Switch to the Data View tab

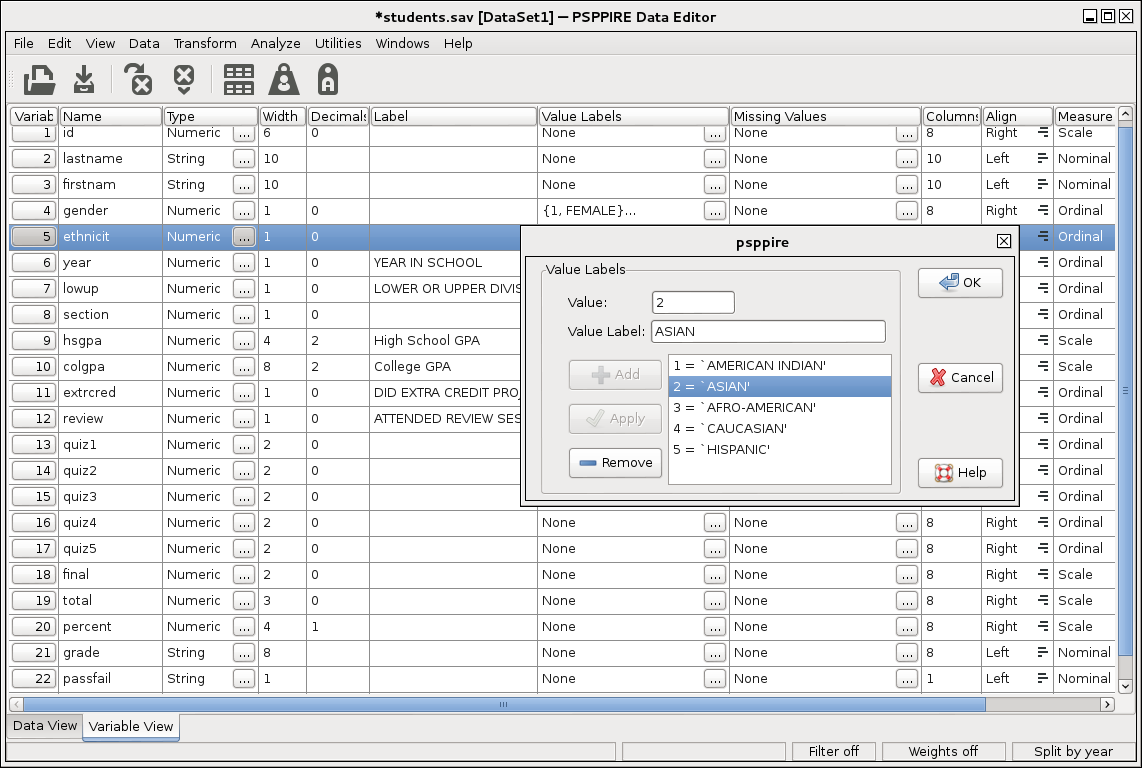43,726
